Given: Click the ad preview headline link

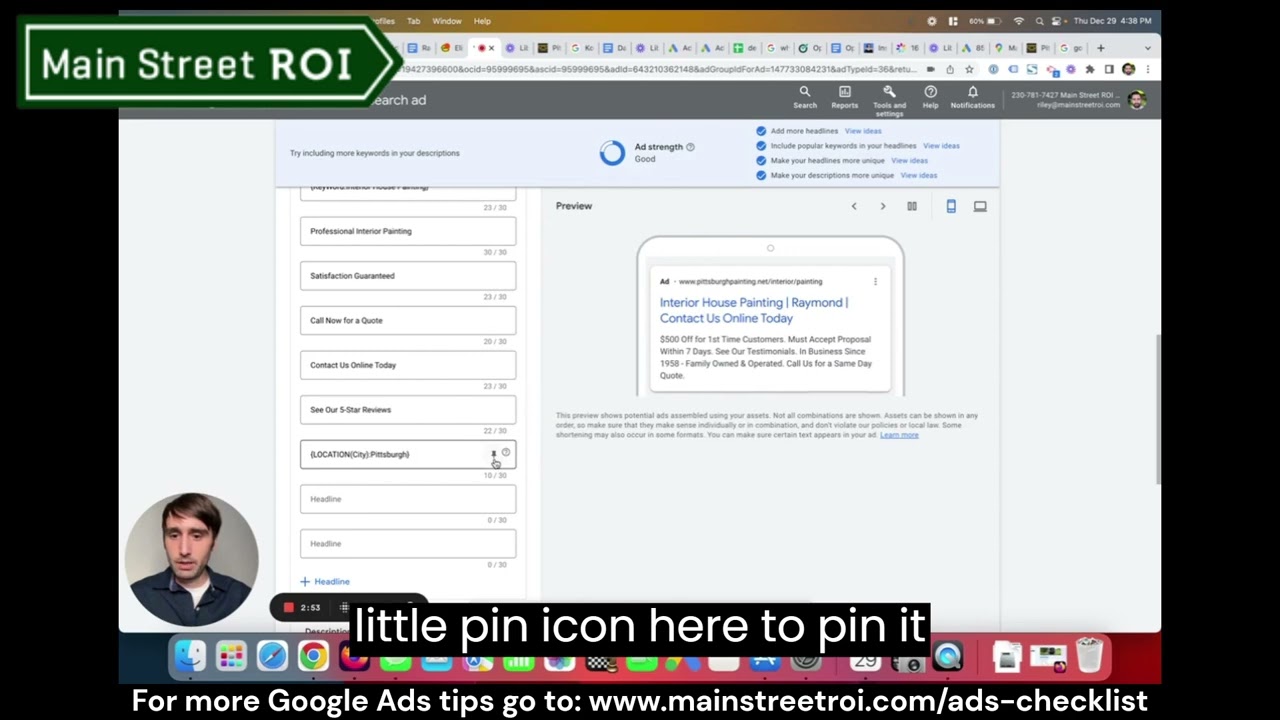Looking at the screenshot, I should [754, 310].
